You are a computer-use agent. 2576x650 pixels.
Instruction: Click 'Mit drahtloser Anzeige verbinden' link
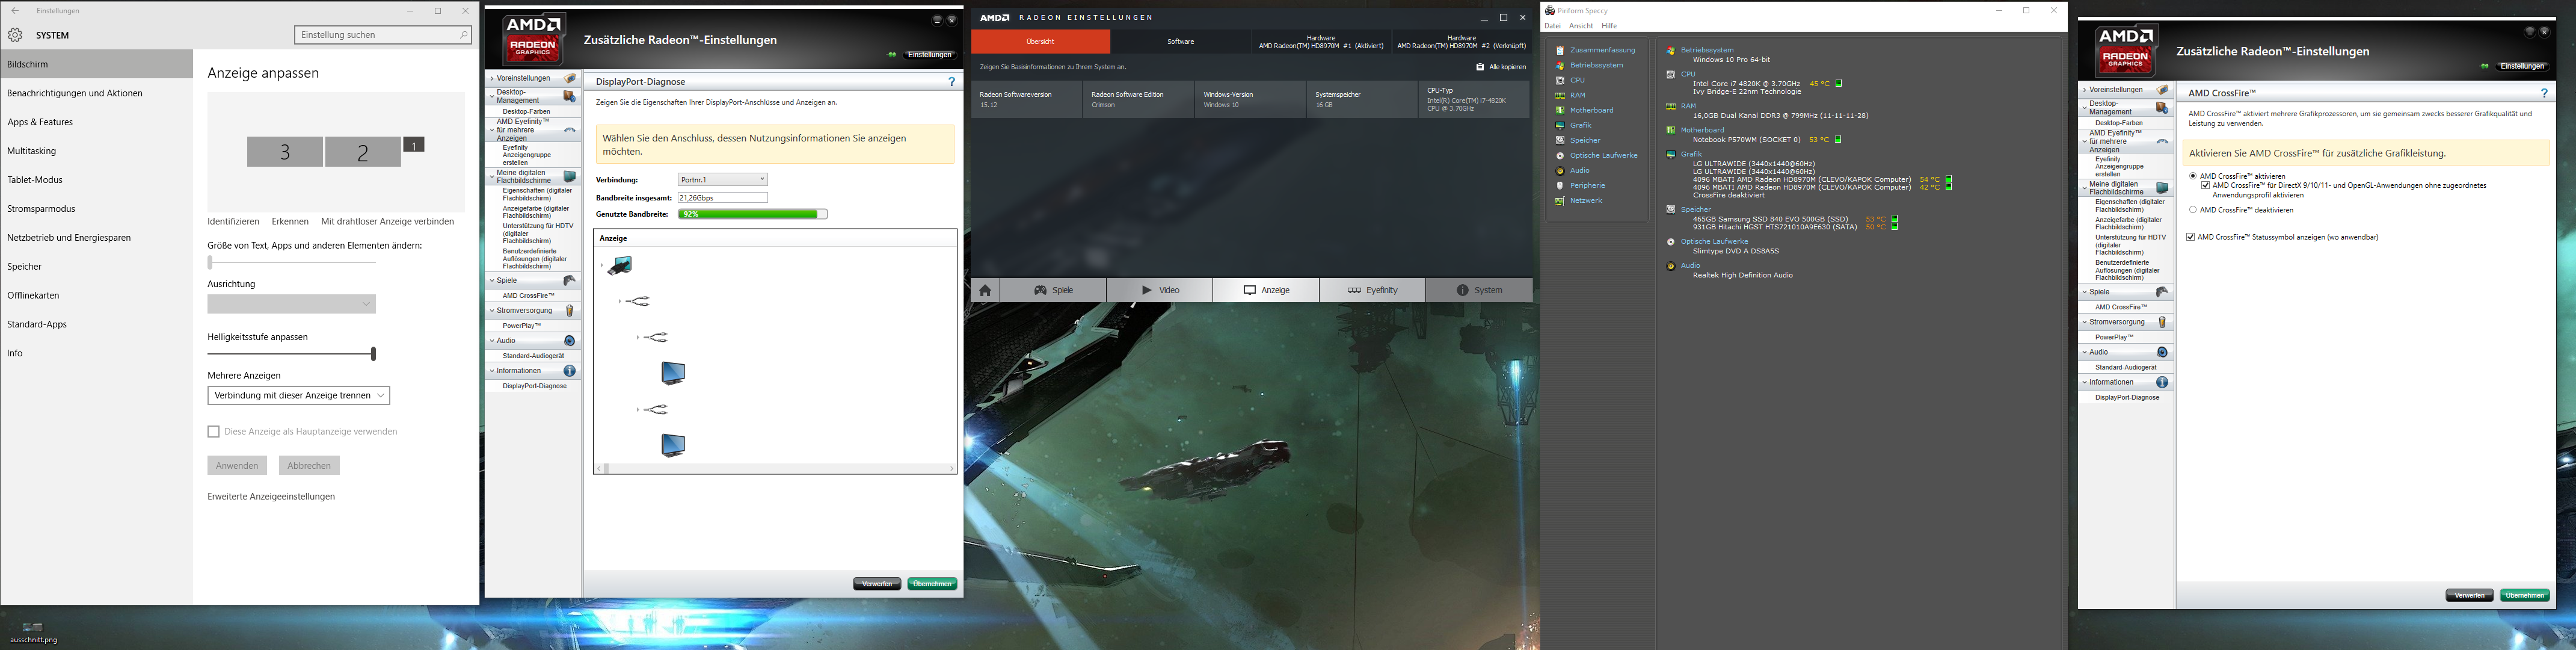coord(387,222)
